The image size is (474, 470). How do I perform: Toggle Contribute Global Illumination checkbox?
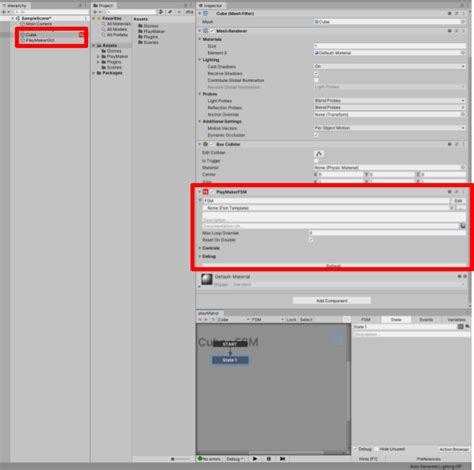316,80
